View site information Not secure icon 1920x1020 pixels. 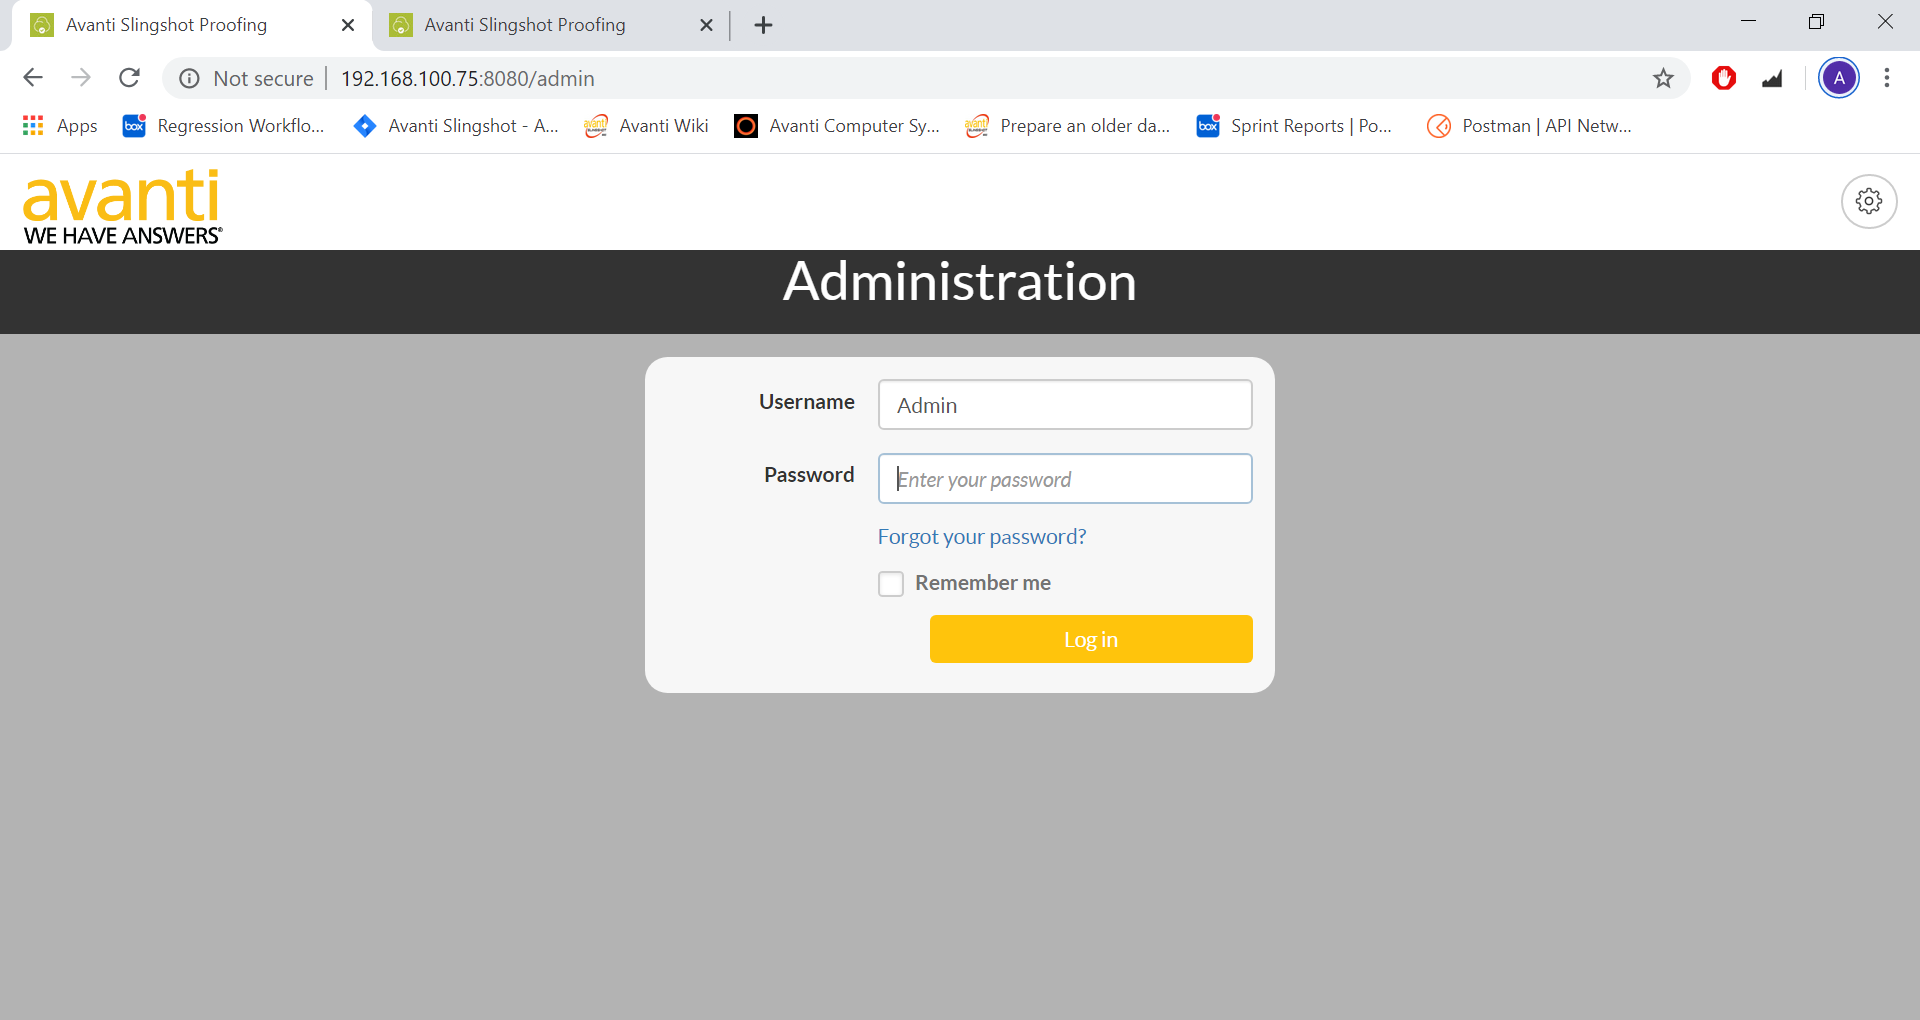(189, 78)
